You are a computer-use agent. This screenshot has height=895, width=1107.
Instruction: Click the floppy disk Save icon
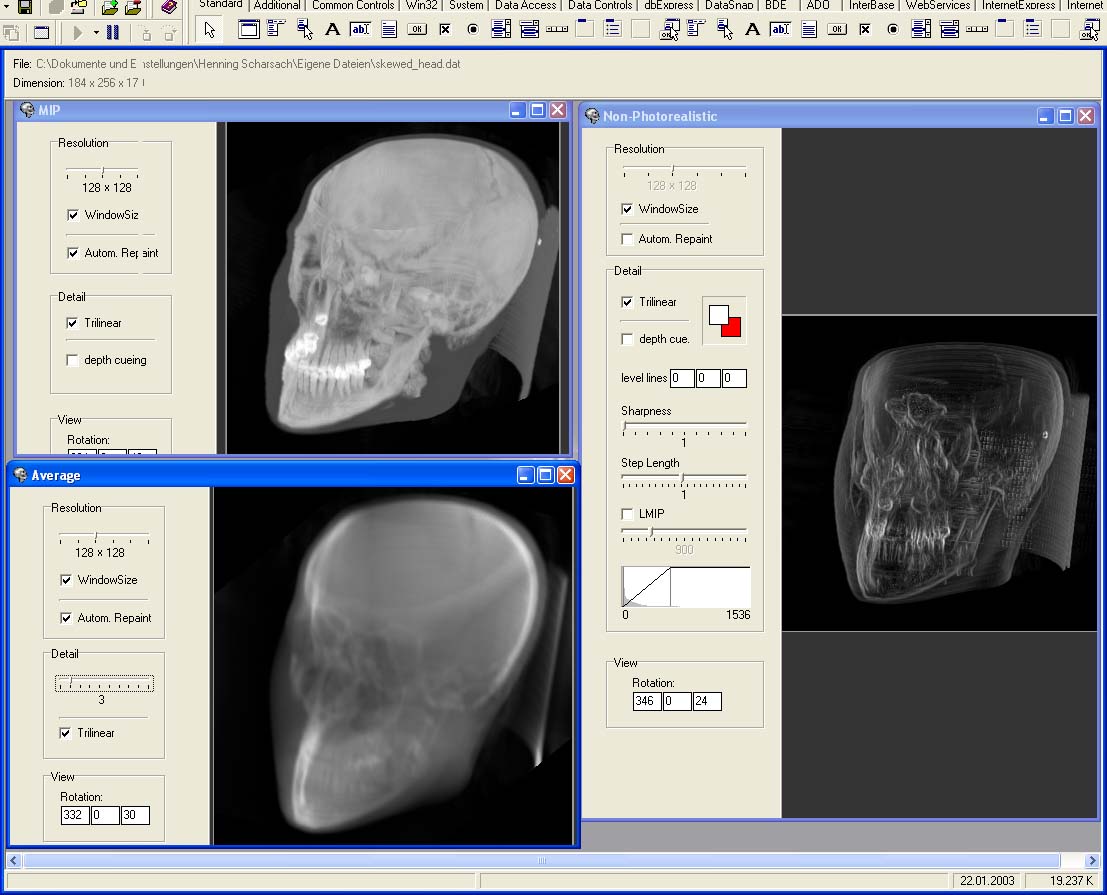click(26, 8)
